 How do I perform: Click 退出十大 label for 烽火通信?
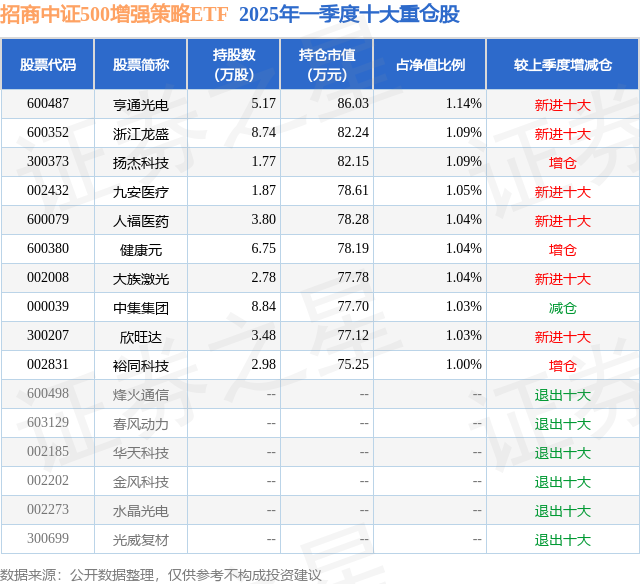click(562, 394)
